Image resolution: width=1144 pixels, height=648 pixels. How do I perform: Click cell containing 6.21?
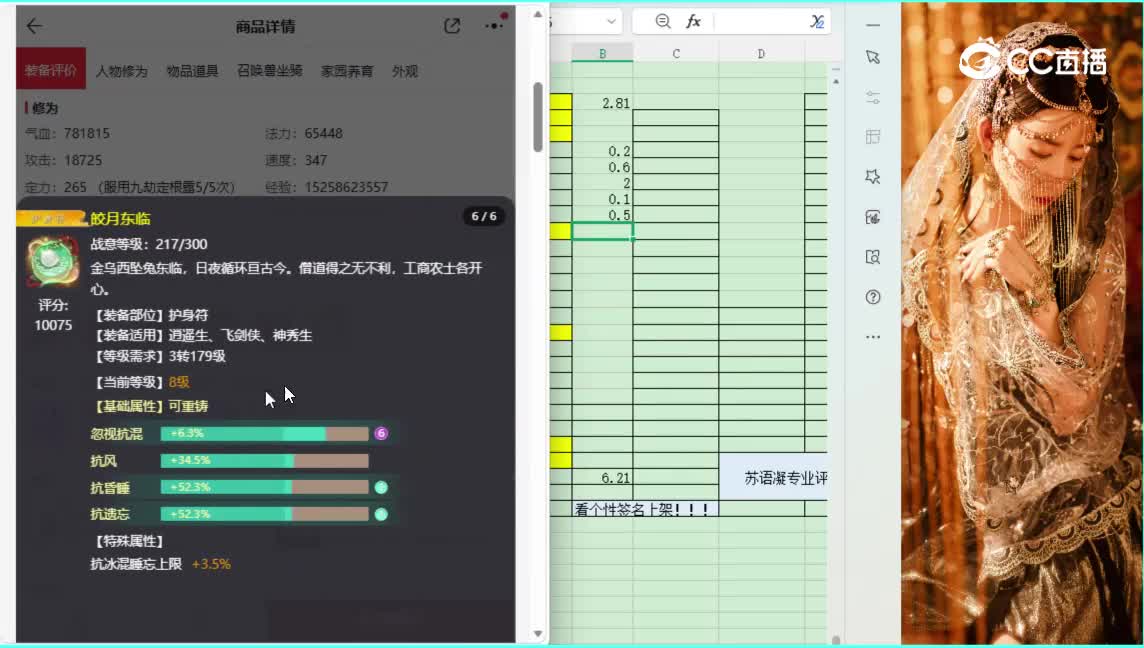pyautogui.click(x=602, y=478)
